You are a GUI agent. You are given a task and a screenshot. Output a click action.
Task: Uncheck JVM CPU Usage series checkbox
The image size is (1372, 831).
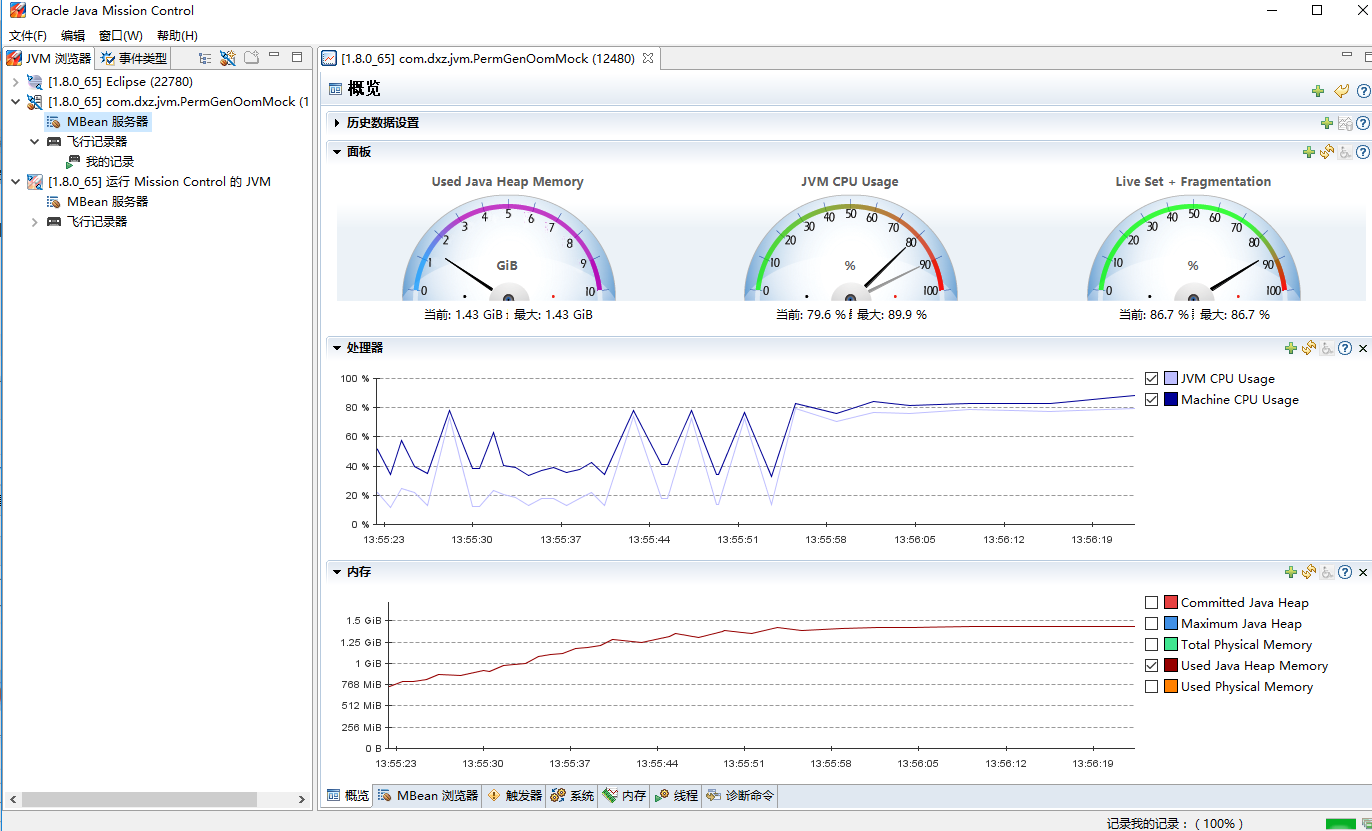(1151, 379)
